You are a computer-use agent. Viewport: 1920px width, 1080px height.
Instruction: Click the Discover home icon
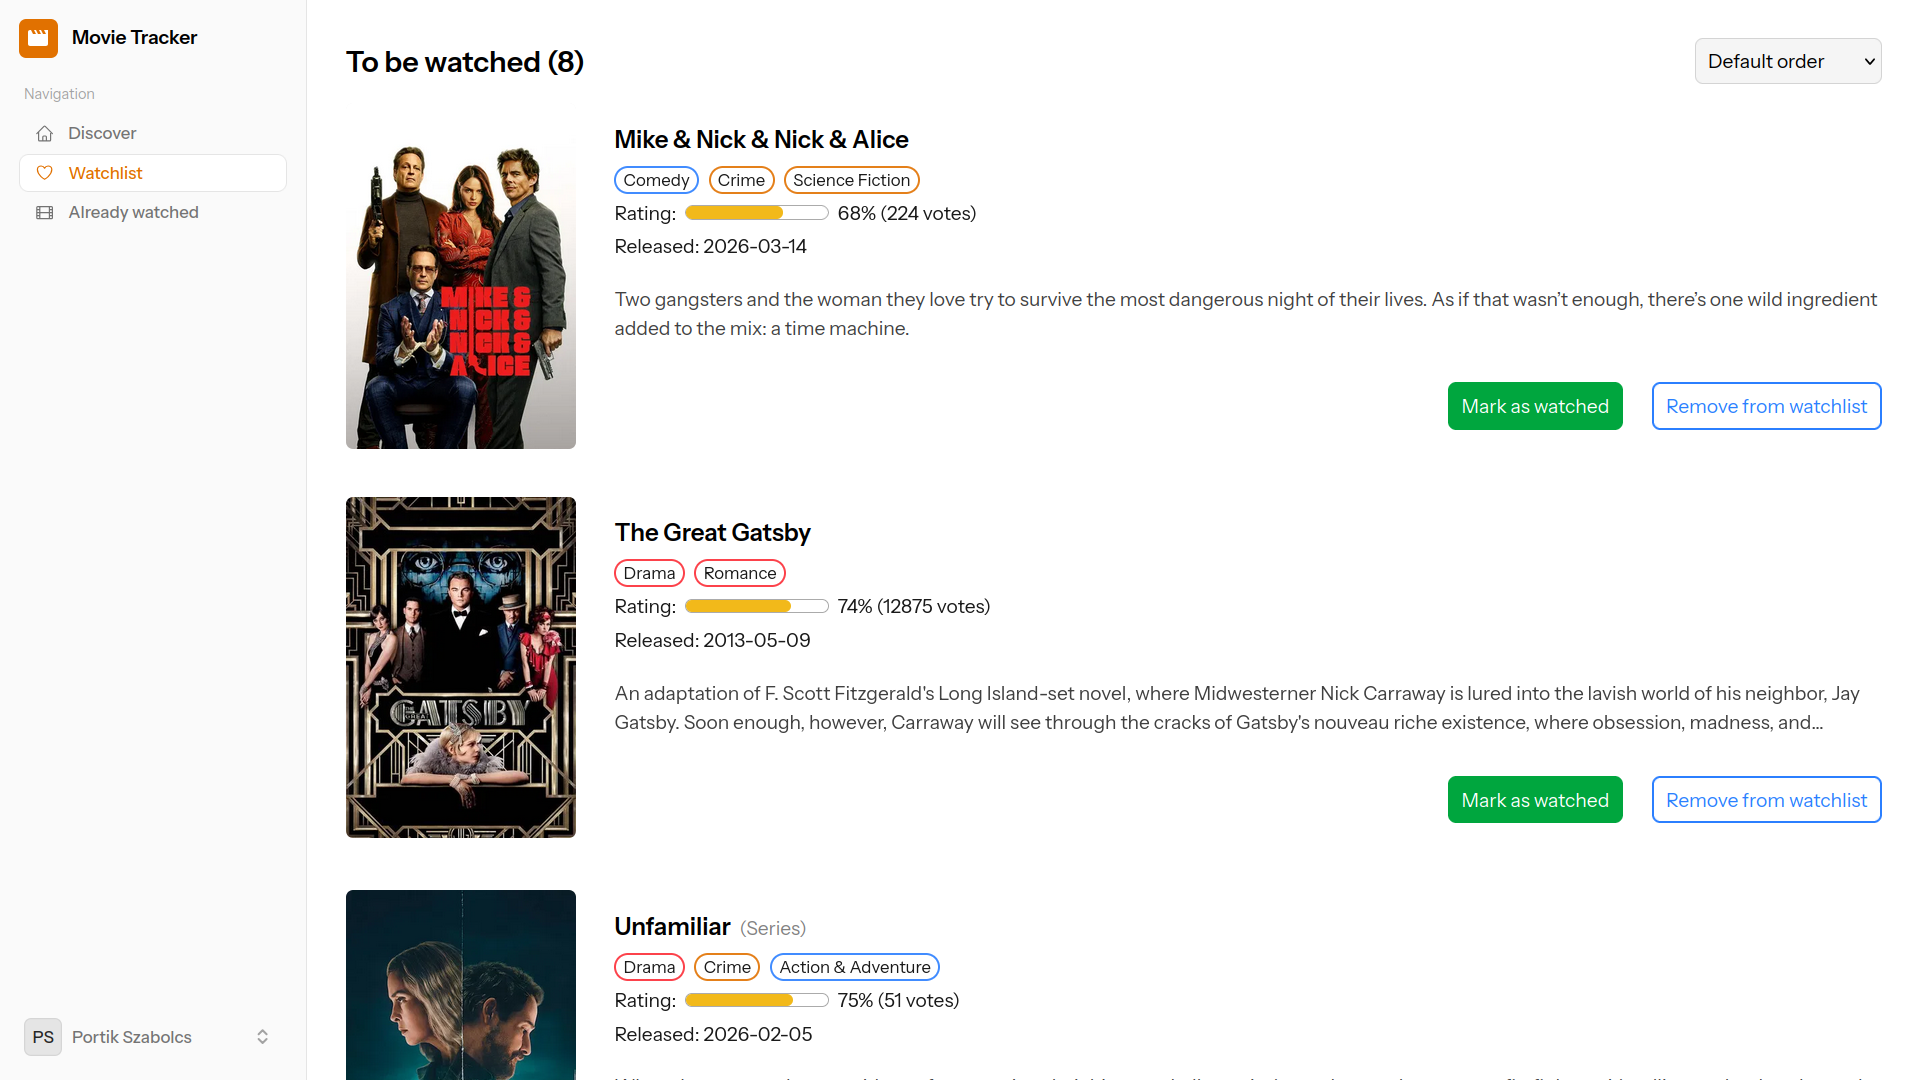[x=45, y=134]
